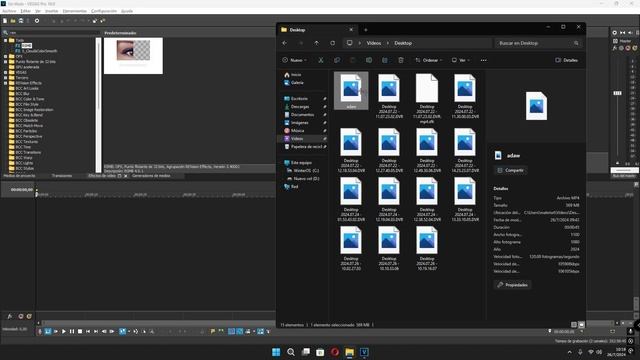This screenshot has height=360, width=640.
Task: Select the adaw file in File Explorer
Action: click(351, 91)
